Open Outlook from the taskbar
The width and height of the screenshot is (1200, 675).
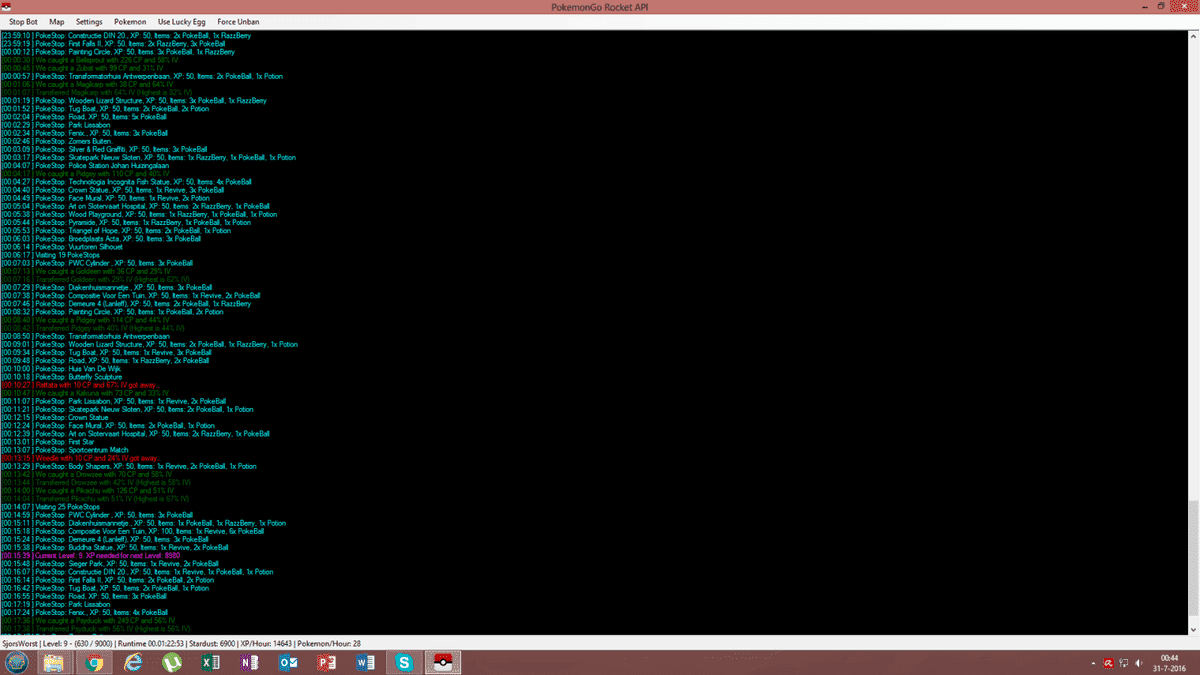[289, 662]
